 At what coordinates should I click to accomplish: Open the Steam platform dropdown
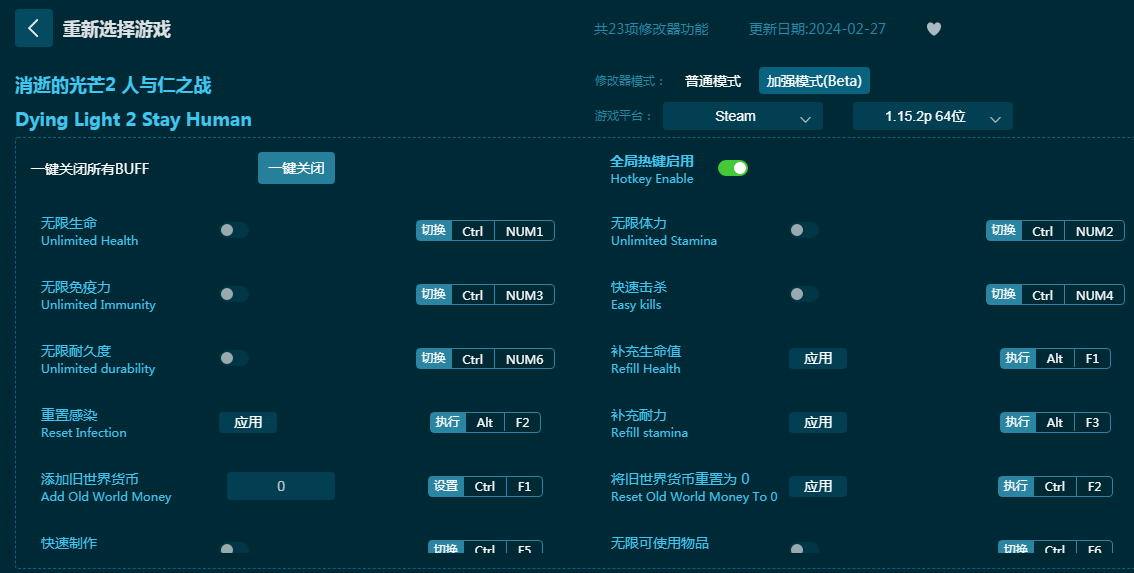pyautogui.click(x=743, y=116)
